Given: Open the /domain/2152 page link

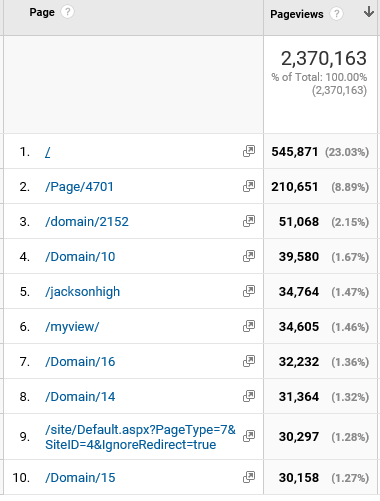Looking at the screenshot, I should (x=87, y=222).
